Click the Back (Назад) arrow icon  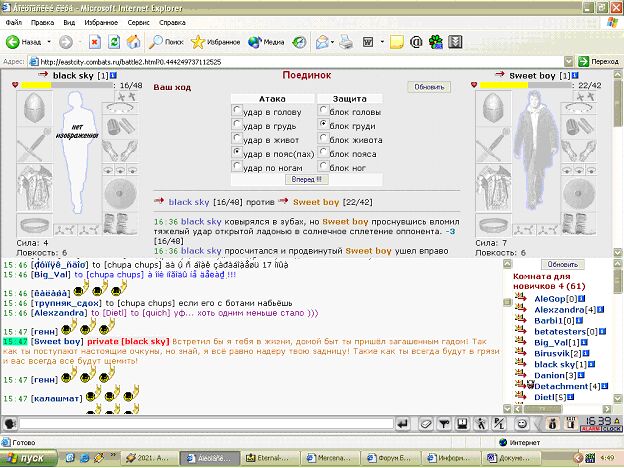pos(13,42)
